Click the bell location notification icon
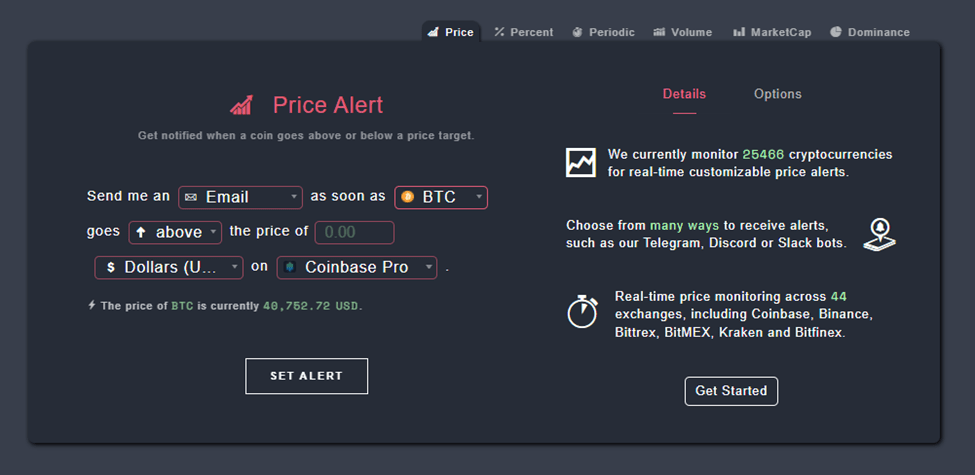Image resolution: width=975 pixels, height=475 pixels. (x=879, y=234)
